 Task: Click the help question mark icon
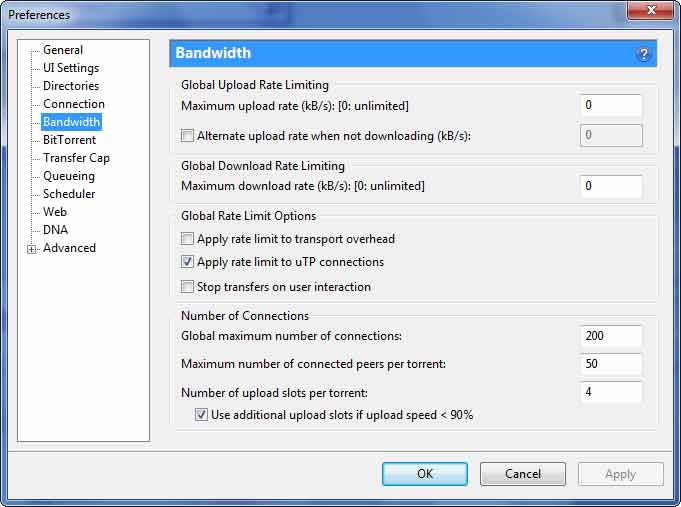[x=643, y=54]
